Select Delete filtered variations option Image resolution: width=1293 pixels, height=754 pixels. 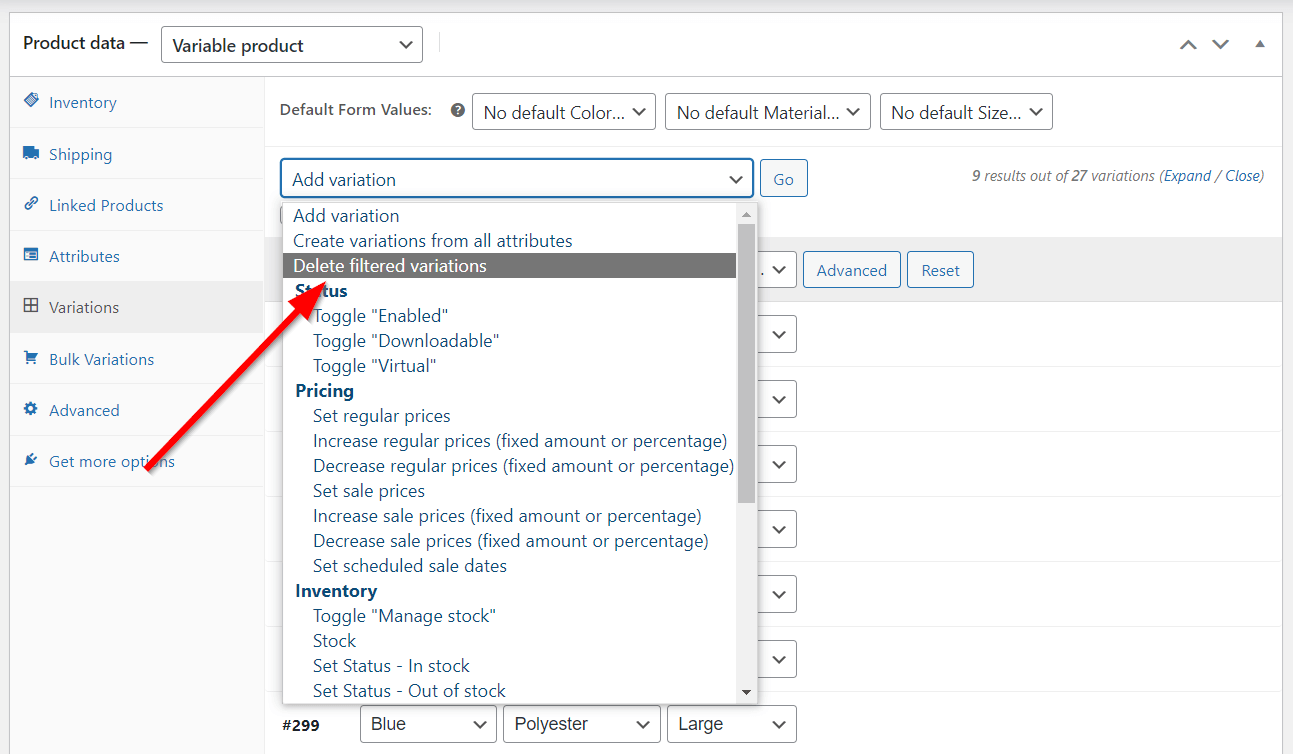[x=510, y=265]
